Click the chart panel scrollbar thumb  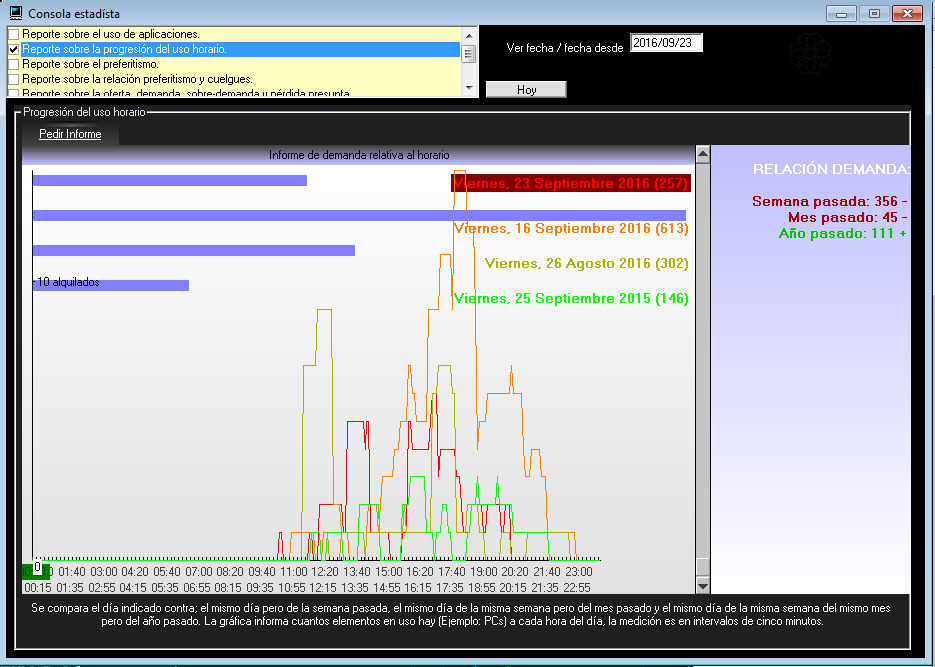(x=703, y=566)
